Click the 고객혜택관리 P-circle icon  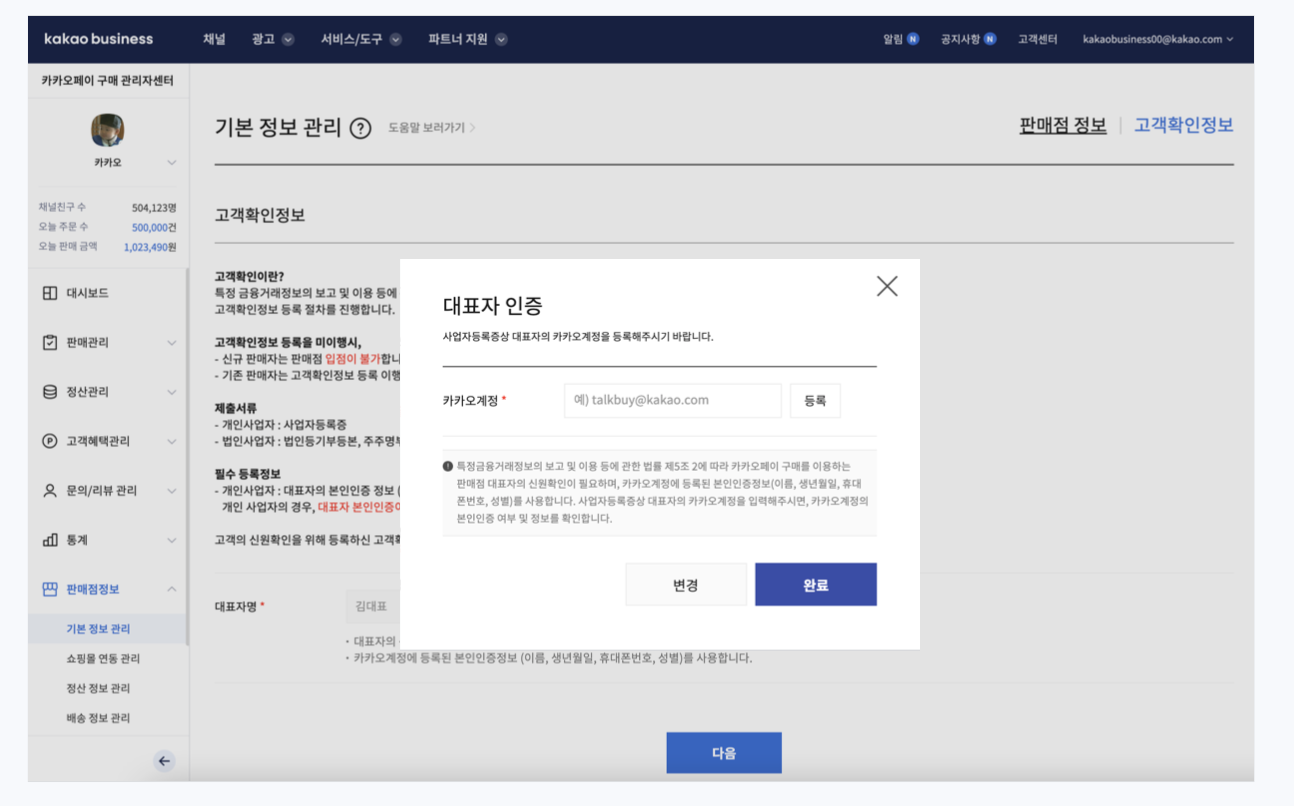pos(50,441)
